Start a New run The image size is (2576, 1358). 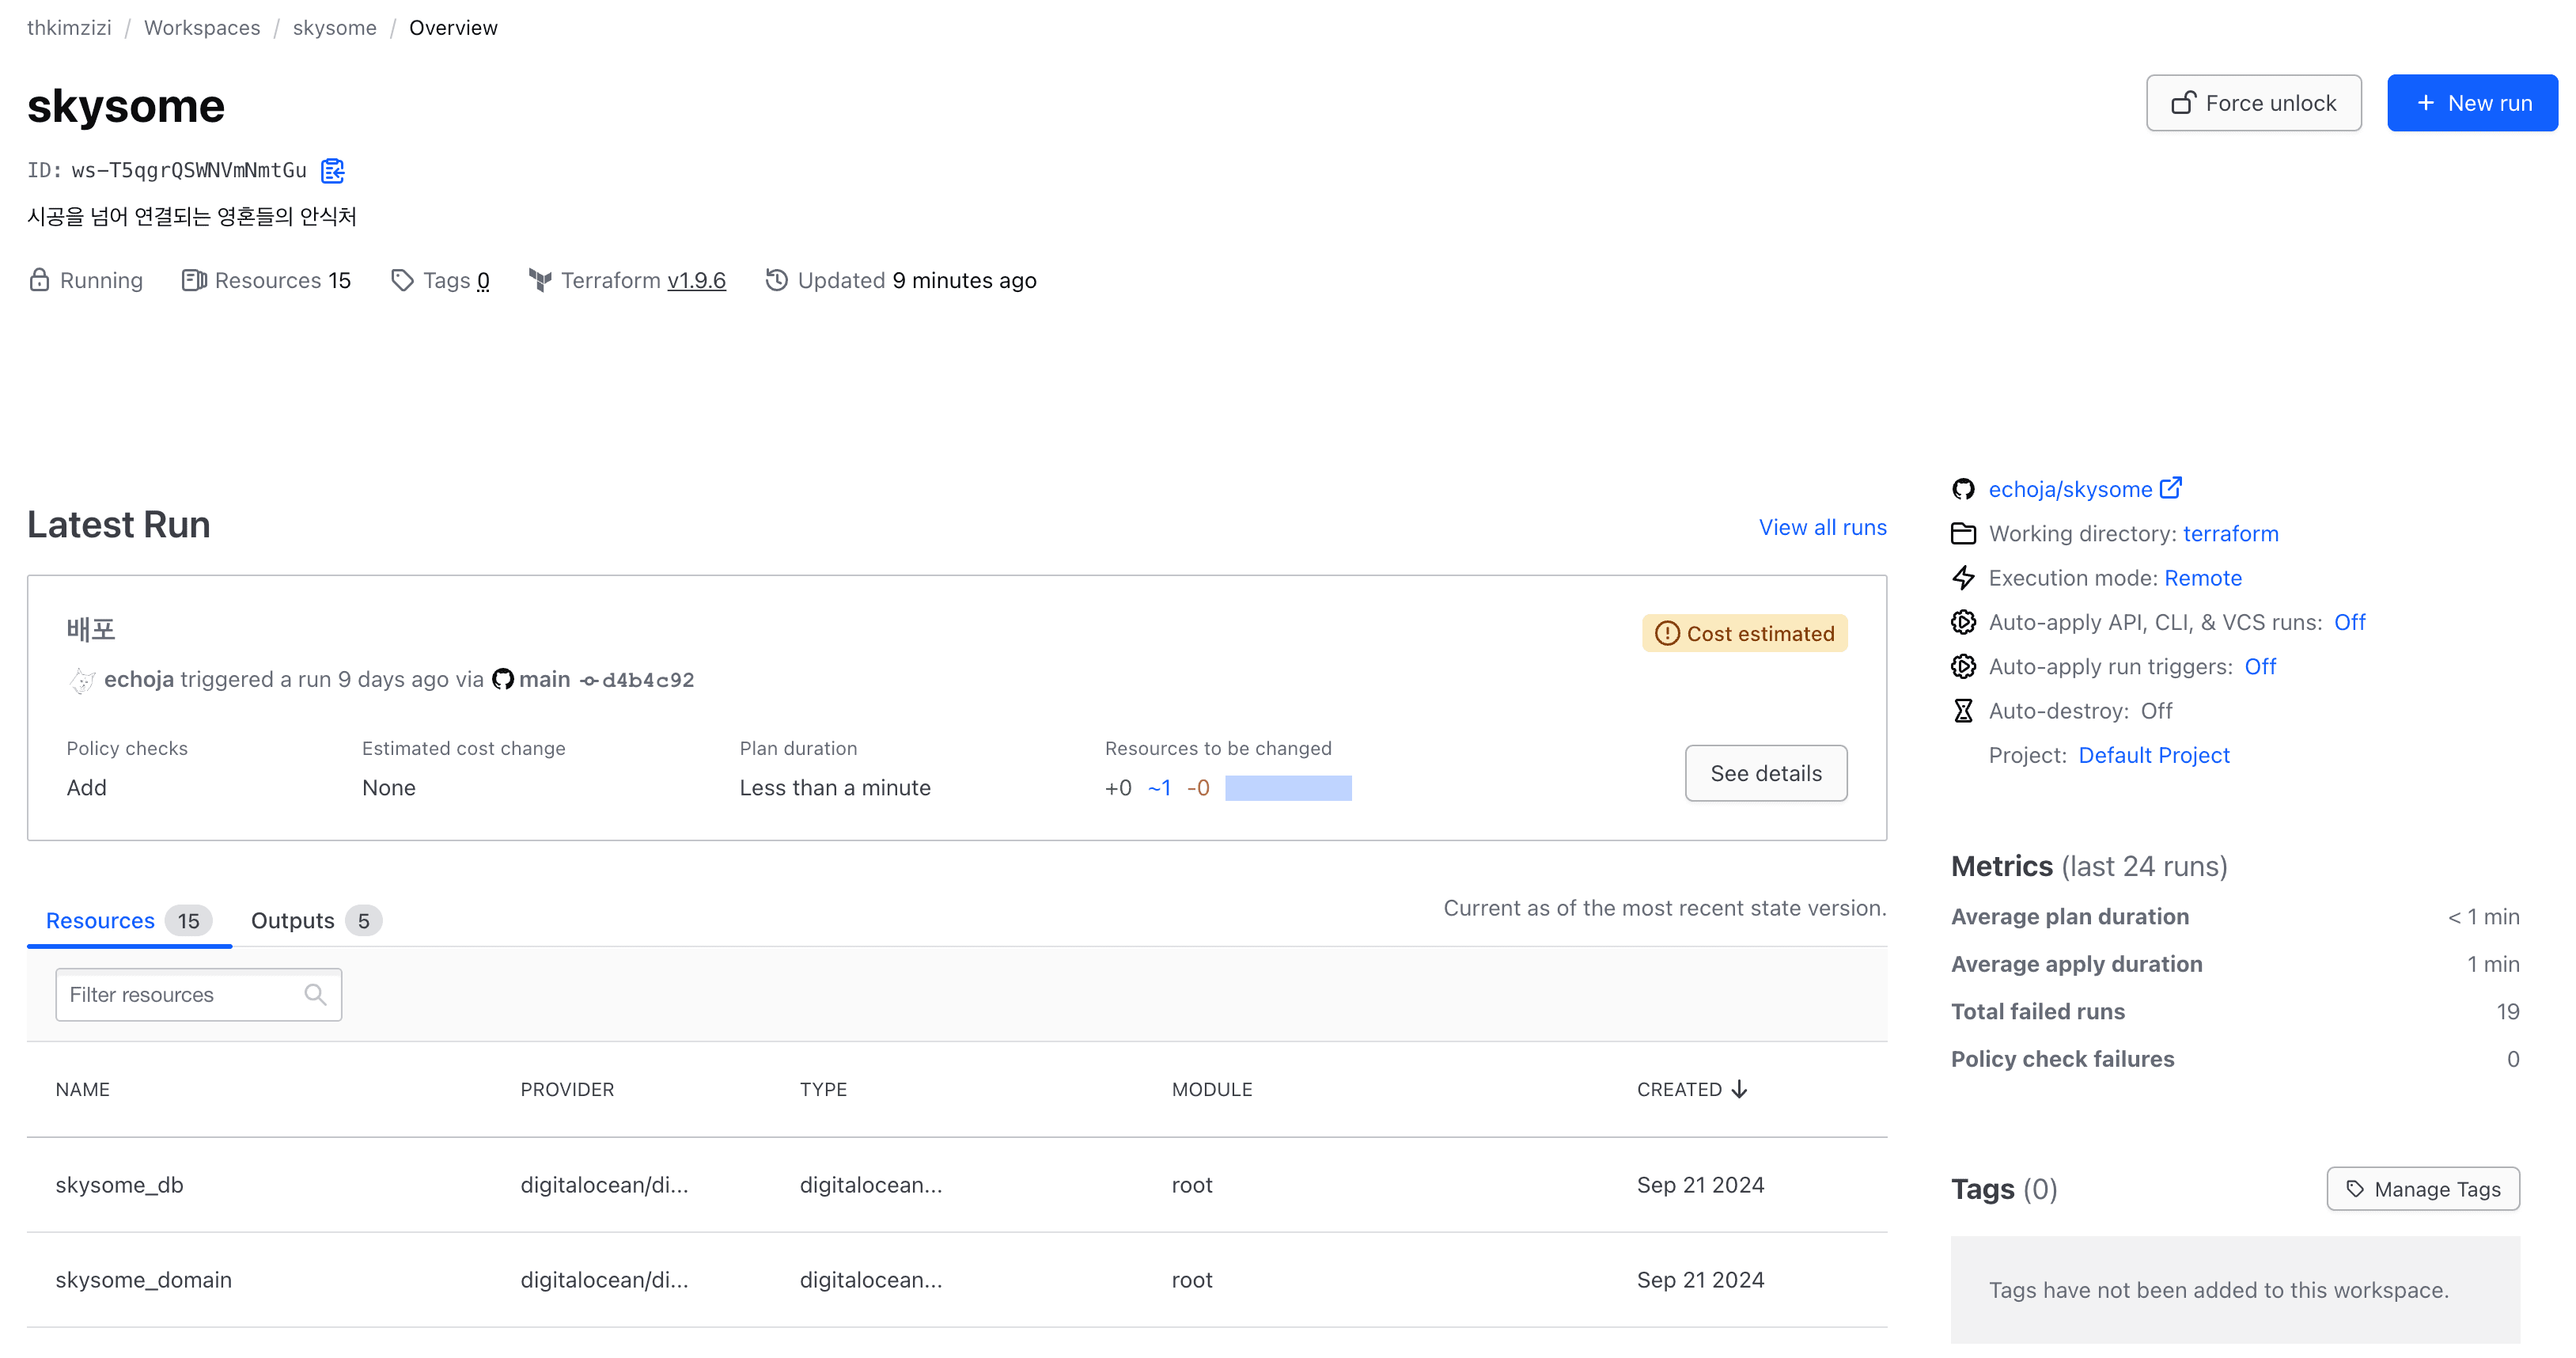(2472, 102)
